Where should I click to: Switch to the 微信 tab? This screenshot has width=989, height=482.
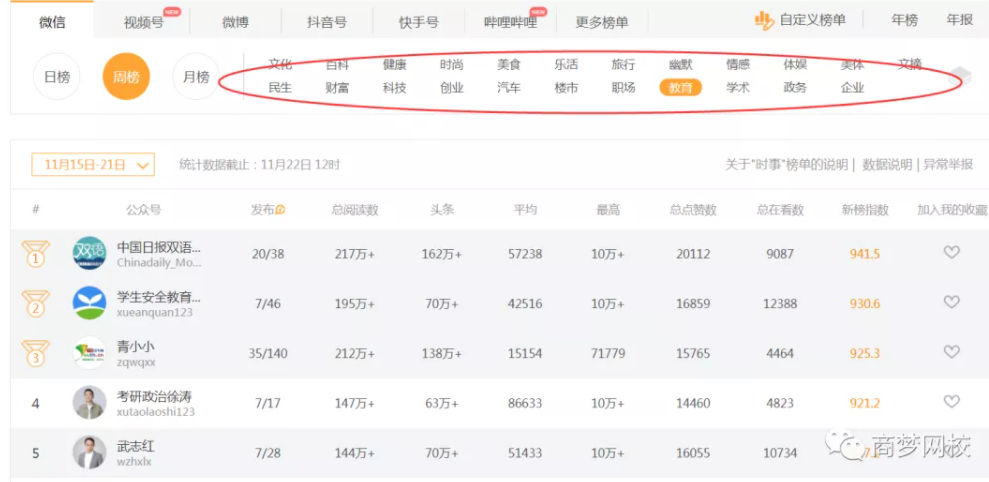pyautogui.click(x=52, y=22)
